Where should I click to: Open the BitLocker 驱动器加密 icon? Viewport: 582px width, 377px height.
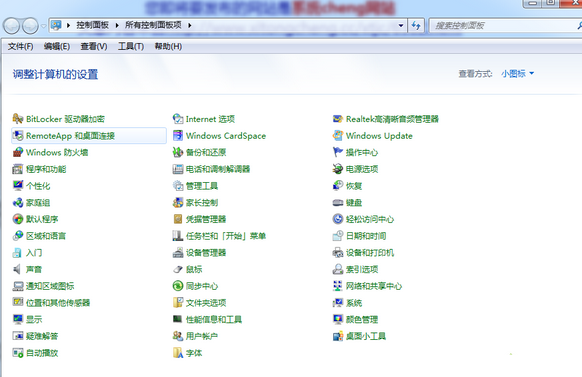(18, 119)
